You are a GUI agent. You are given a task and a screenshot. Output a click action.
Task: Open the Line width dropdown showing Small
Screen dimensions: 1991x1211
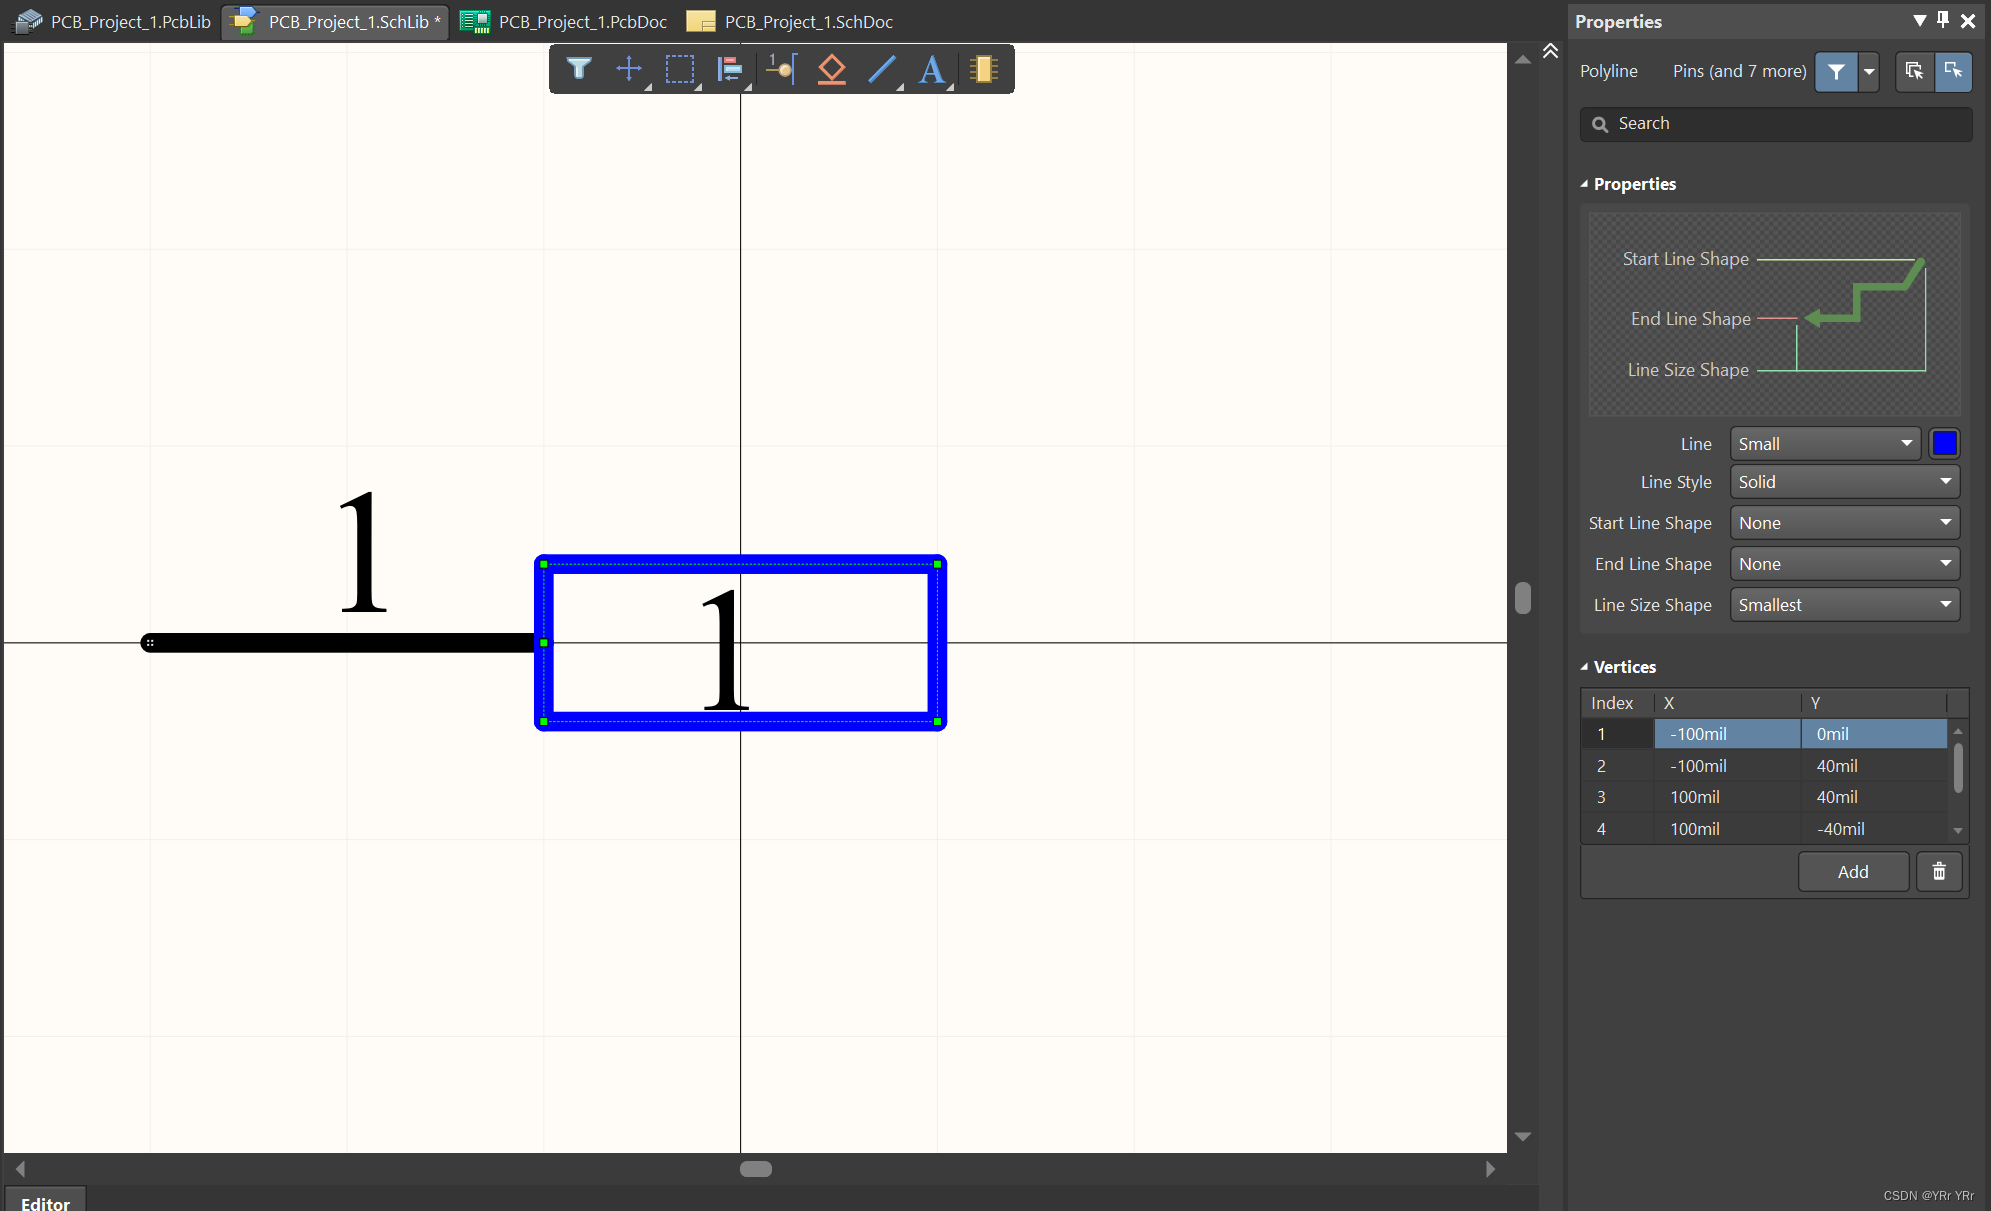(x=1824, y=444)
